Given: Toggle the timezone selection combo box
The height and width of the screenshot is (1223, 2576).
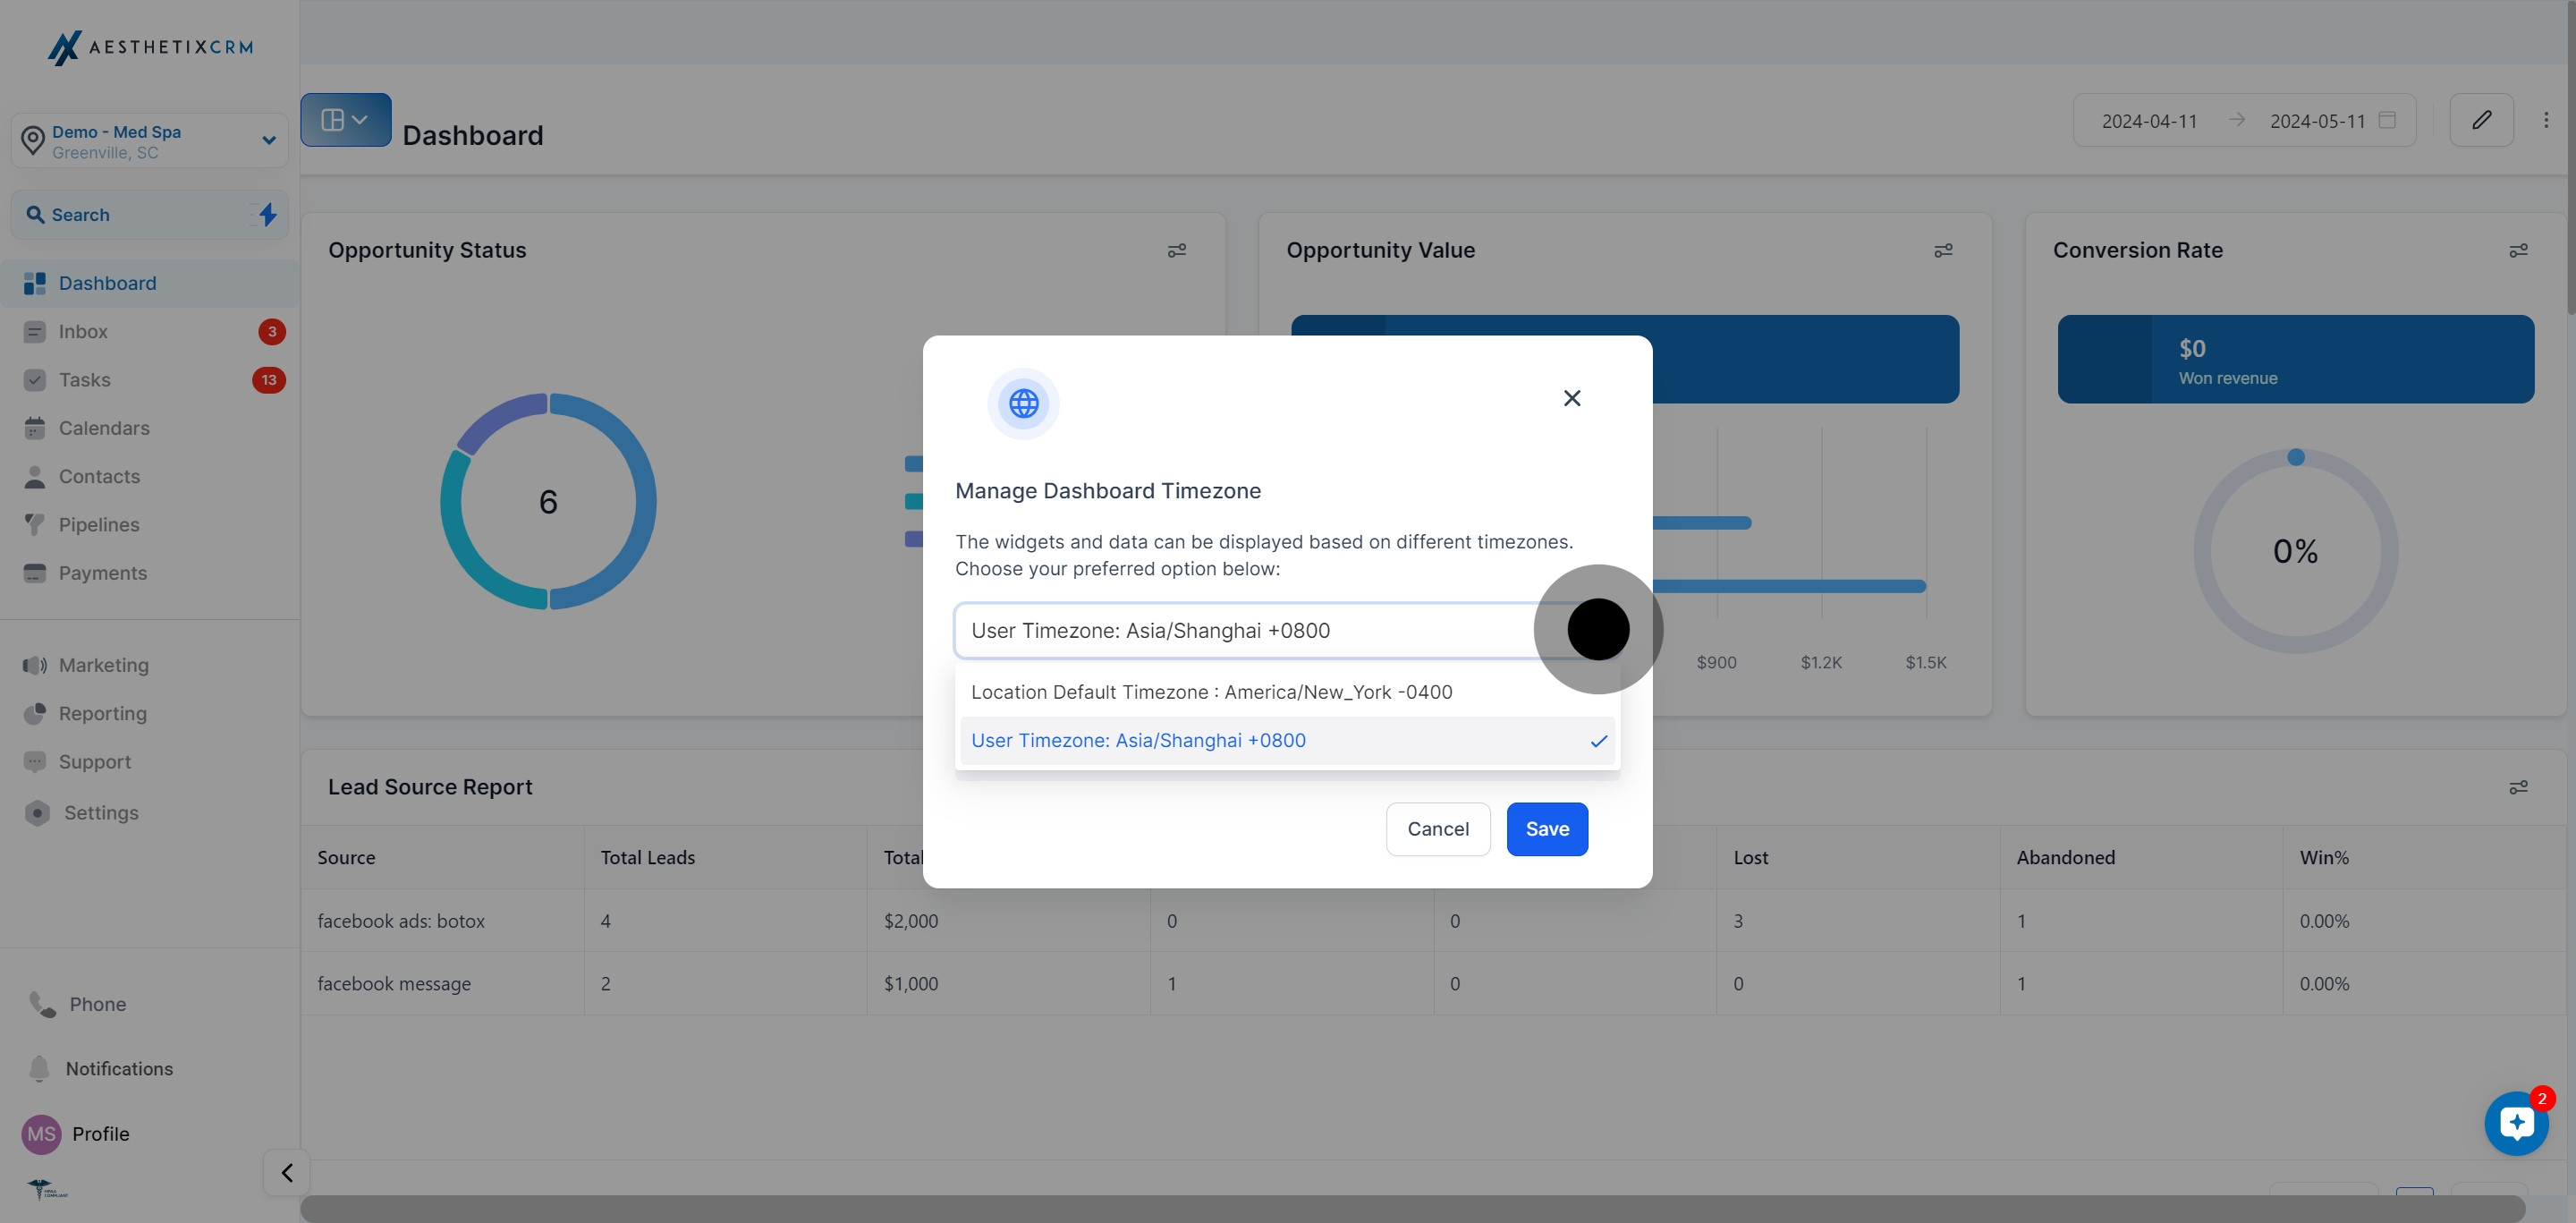Looking at the screenshot, I should click(x=1250, y=630).
